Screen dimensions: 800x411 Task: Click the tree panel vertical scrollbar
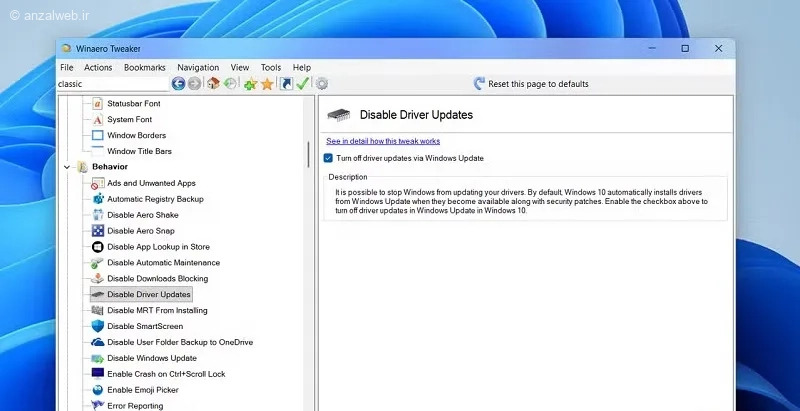click(309, 155)
